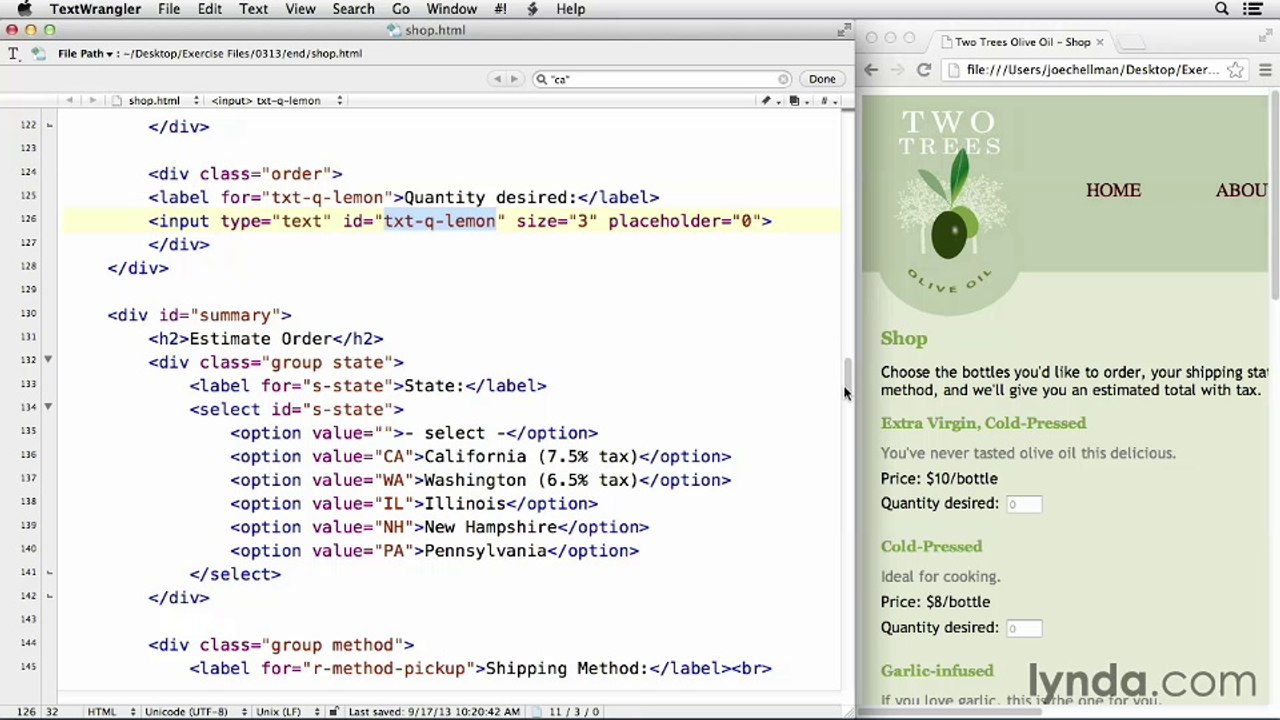
Task: Click the Estimate Order heading on line 131
Action: [261, 338]
